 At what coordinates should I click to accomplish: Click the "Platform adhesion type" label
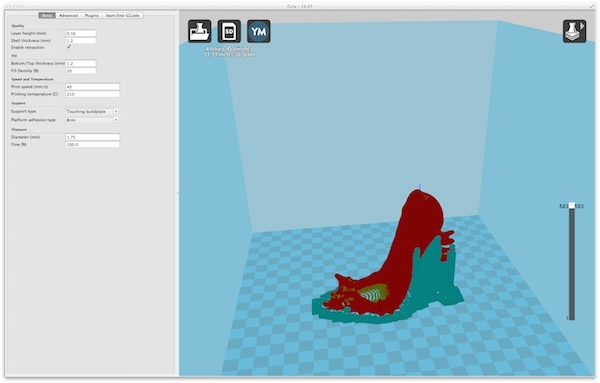coord(33,120)
